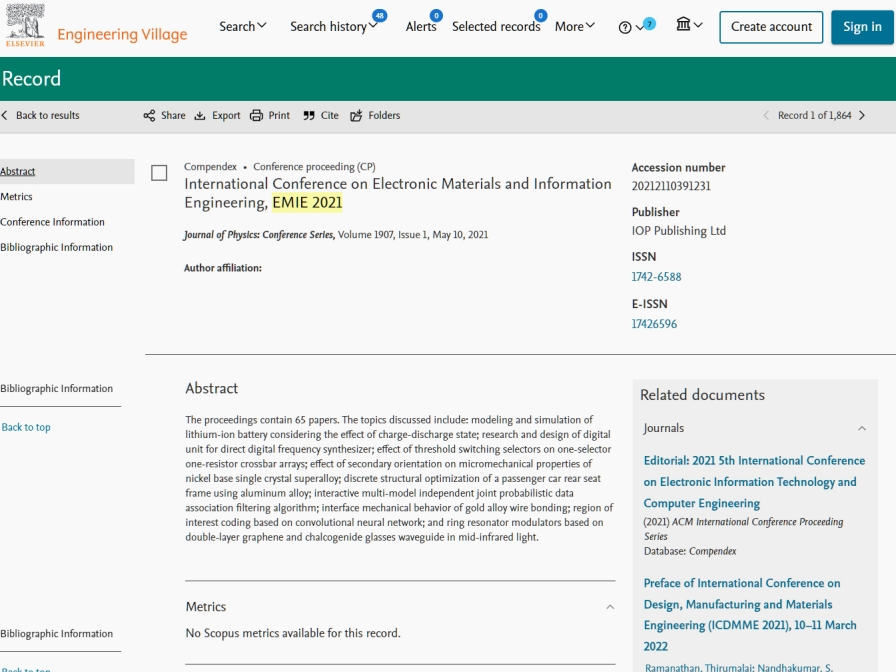896x672 pixels.
Task: Open the Search history dropdown
Action: click(x=334, y=27)
